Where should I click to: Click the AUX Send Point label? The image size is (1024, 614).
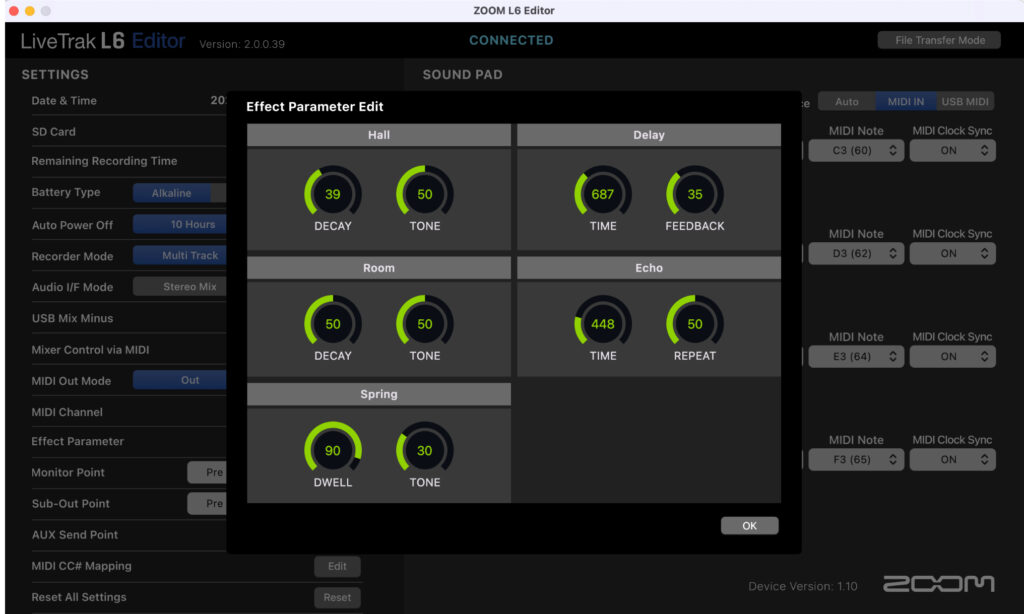pos(75,534)
